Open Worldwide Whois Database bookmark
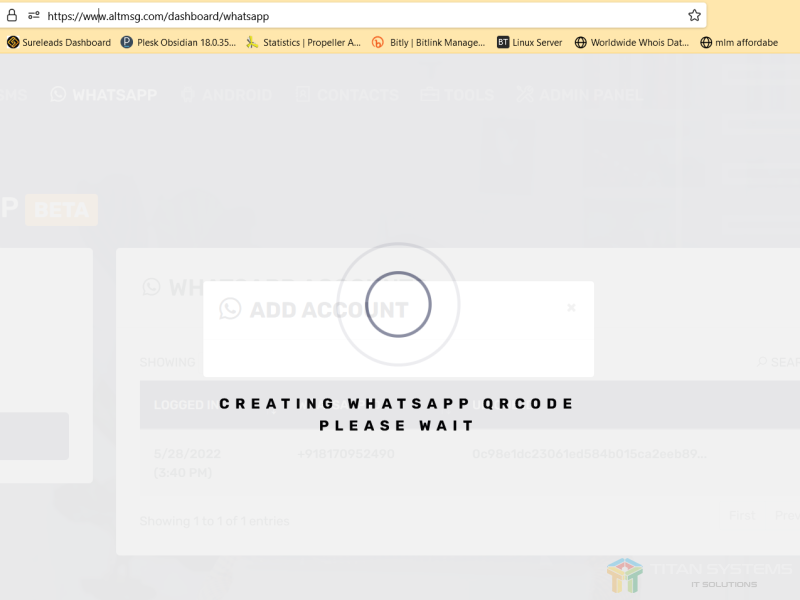The width and height of the screenshot is (800, 600). pyautogui.click(x=631, y=43)
